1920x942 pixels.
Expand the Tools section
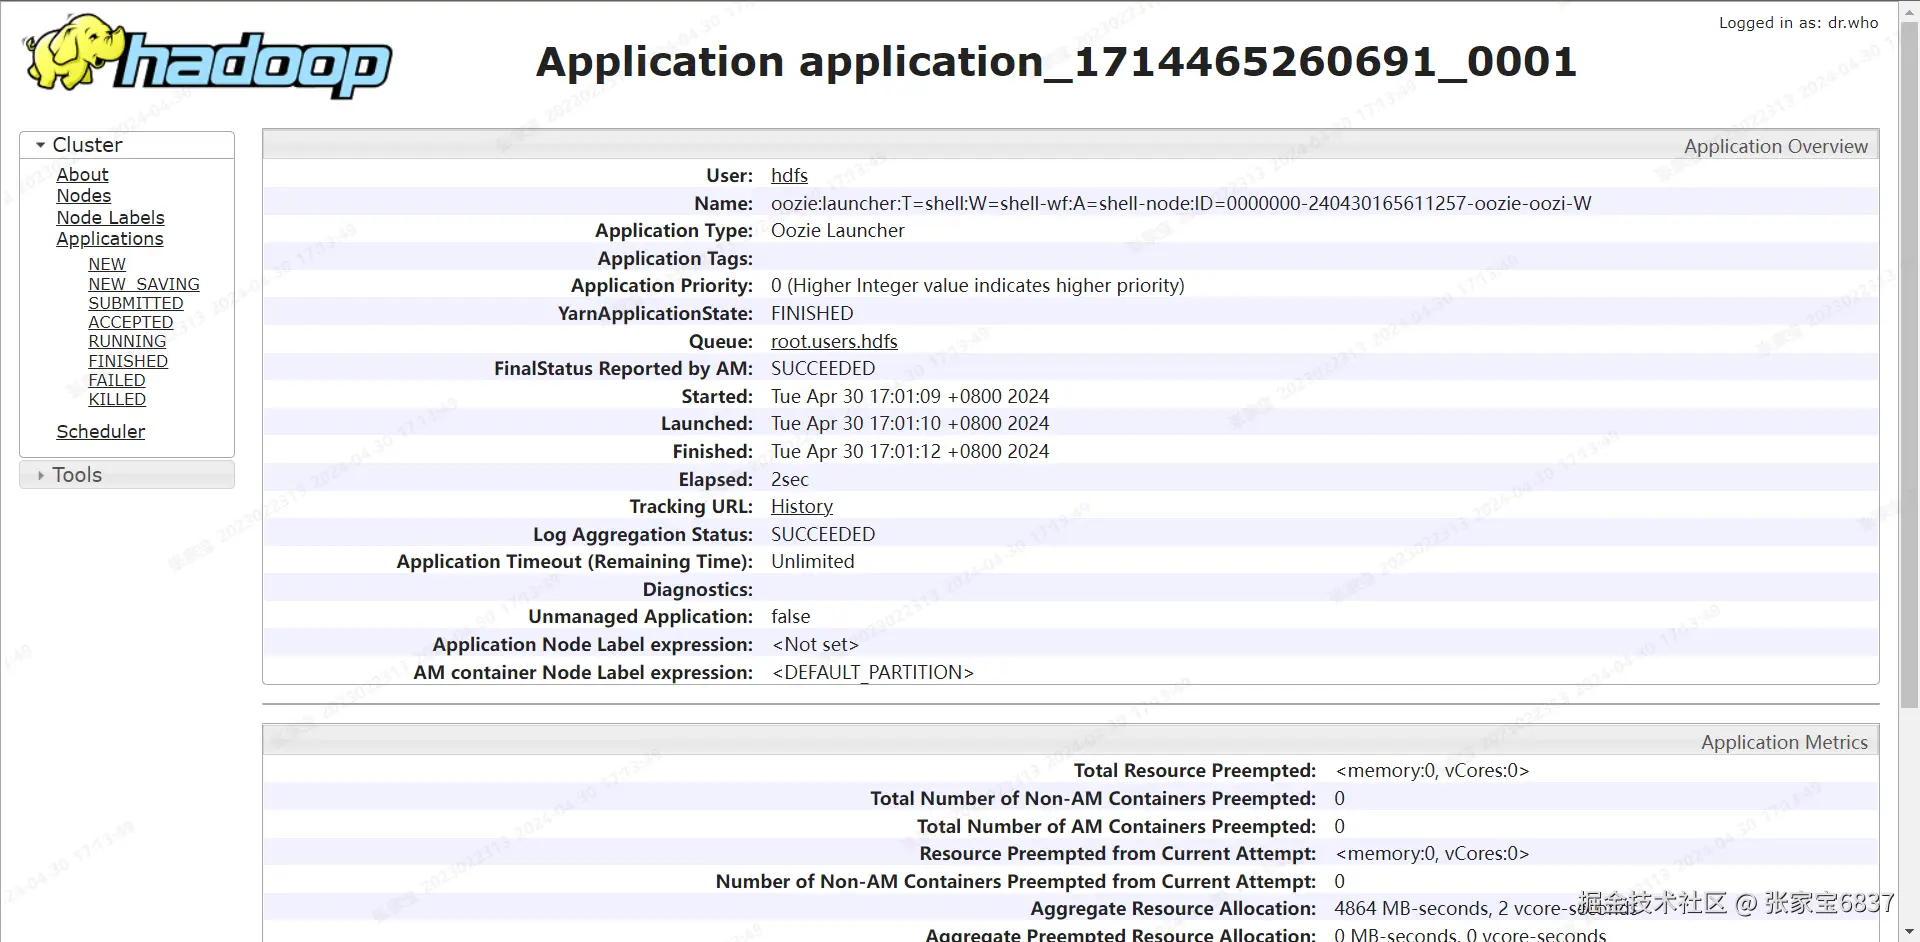pos(127,475)
